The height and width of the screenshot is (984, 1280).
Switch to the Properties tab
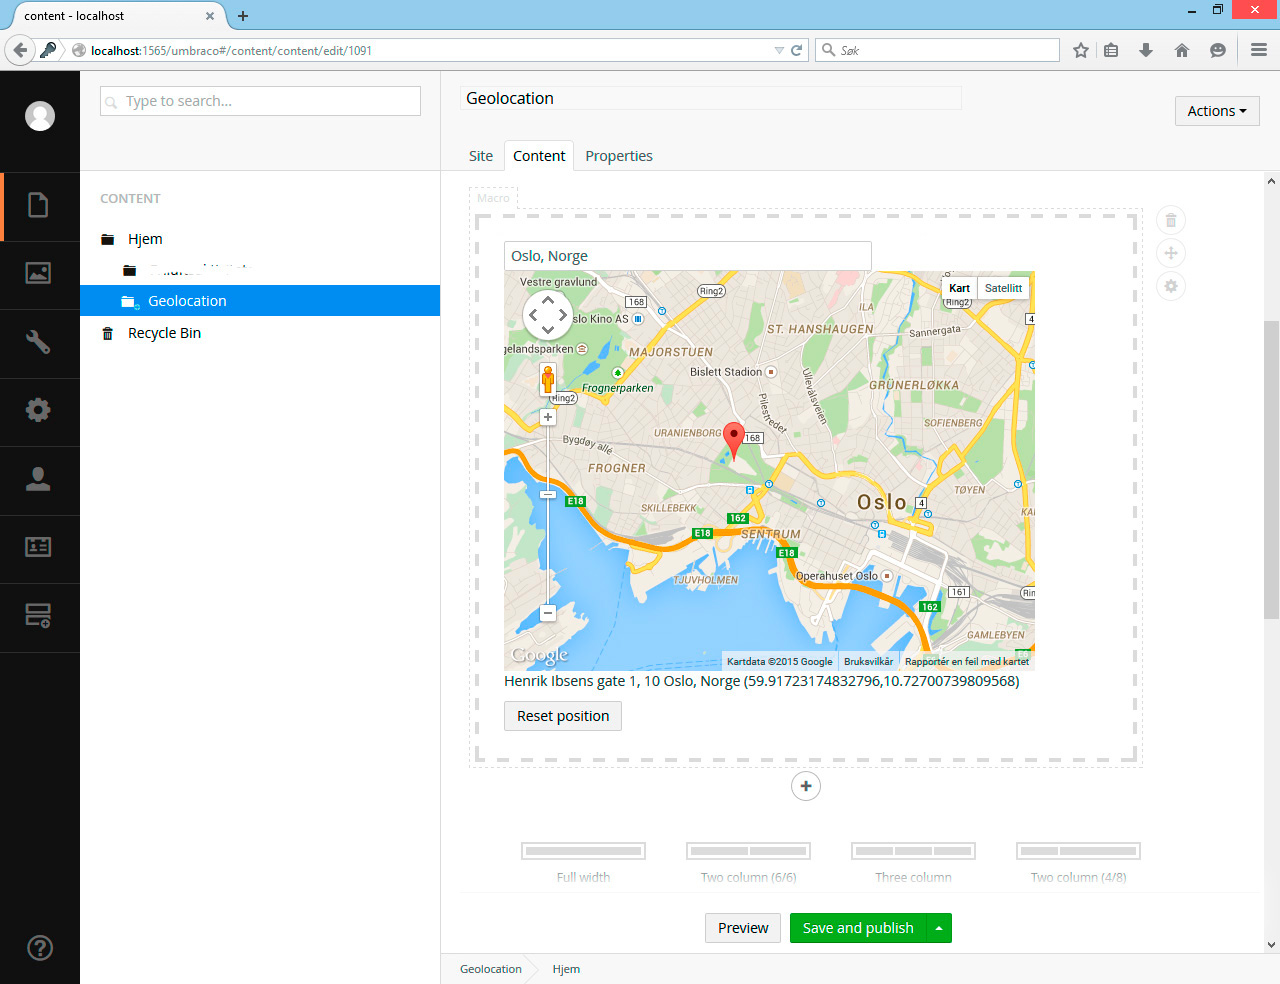619,156
